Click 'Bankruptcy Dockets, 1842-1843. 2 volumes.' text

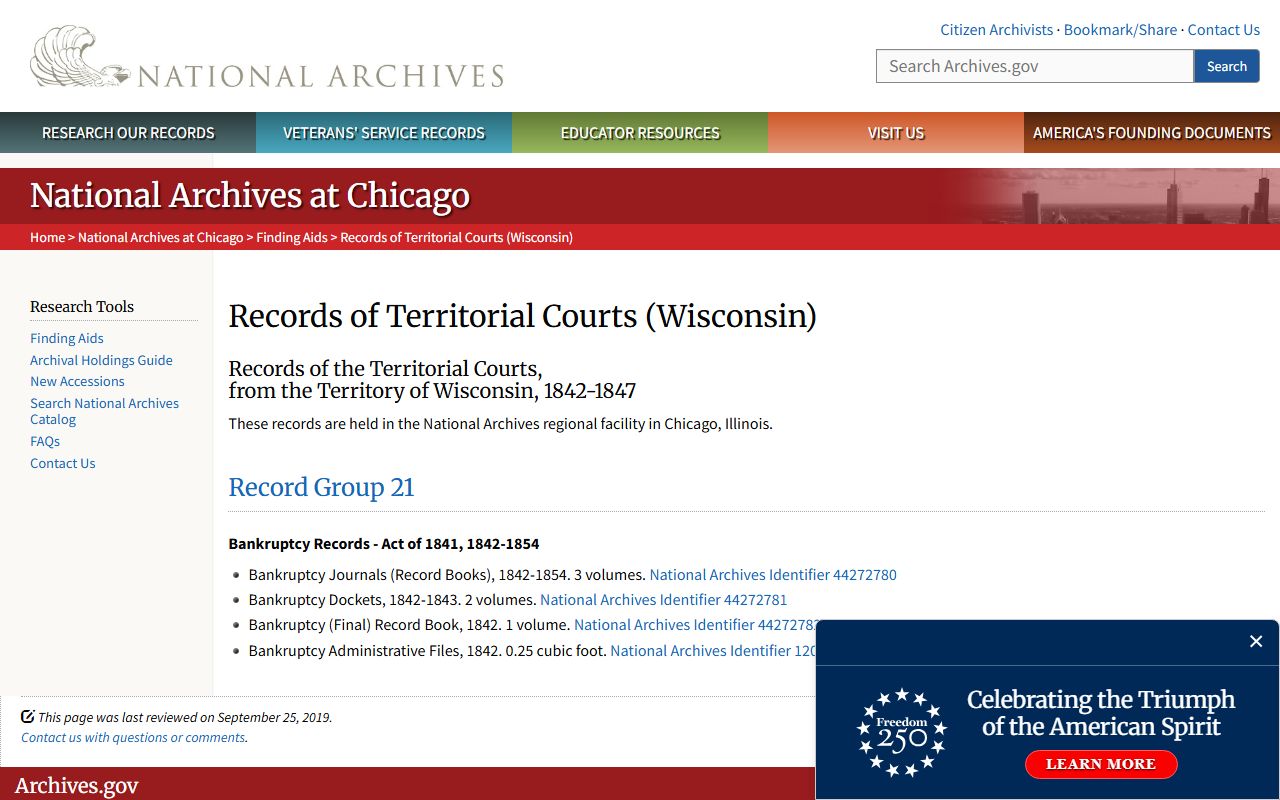pyautogui.click(x=392, y=600)
